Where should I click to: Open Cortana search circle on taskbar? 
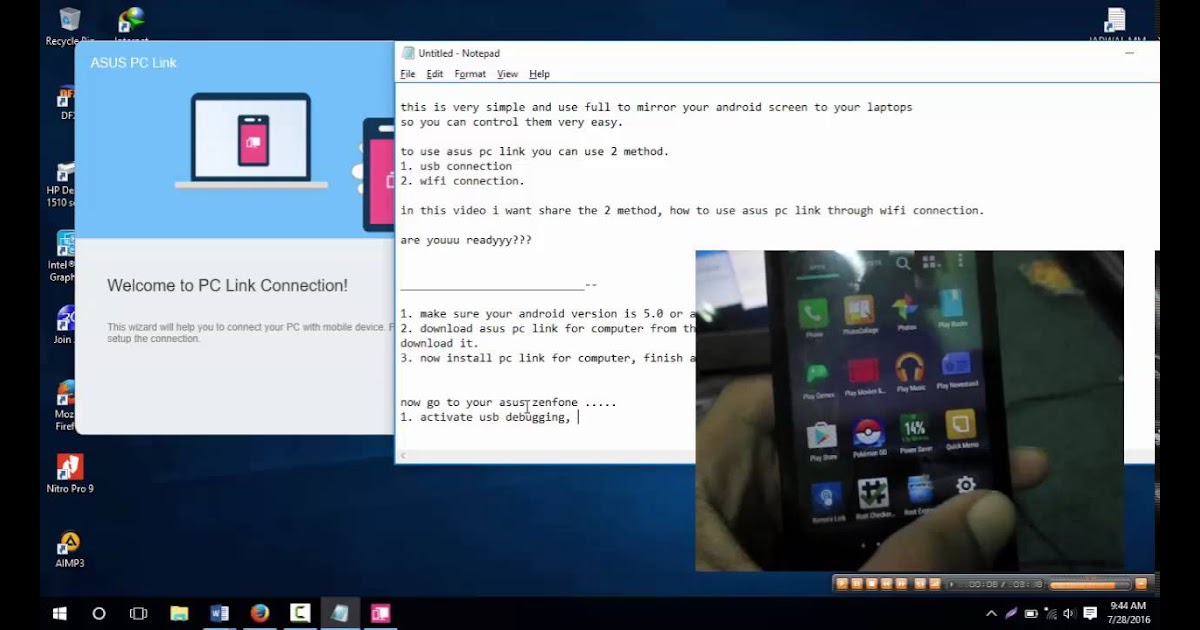(x=99, y=613)
